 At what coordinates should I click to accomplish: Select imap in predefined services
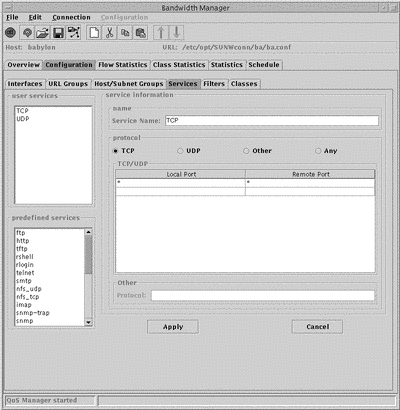pos(50,305)
